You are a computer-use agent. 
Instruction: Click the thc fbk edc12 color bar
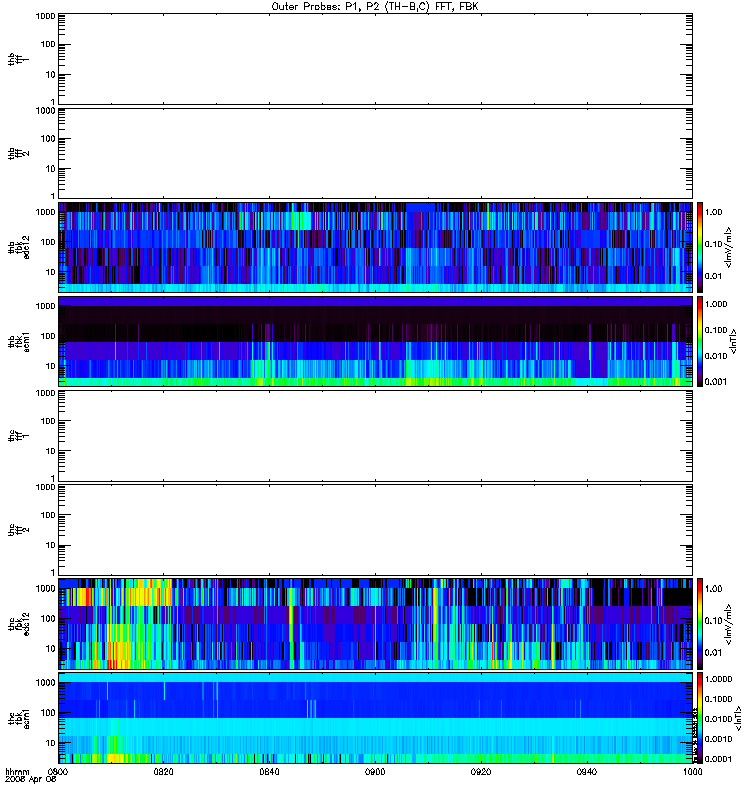pos(700,623)
